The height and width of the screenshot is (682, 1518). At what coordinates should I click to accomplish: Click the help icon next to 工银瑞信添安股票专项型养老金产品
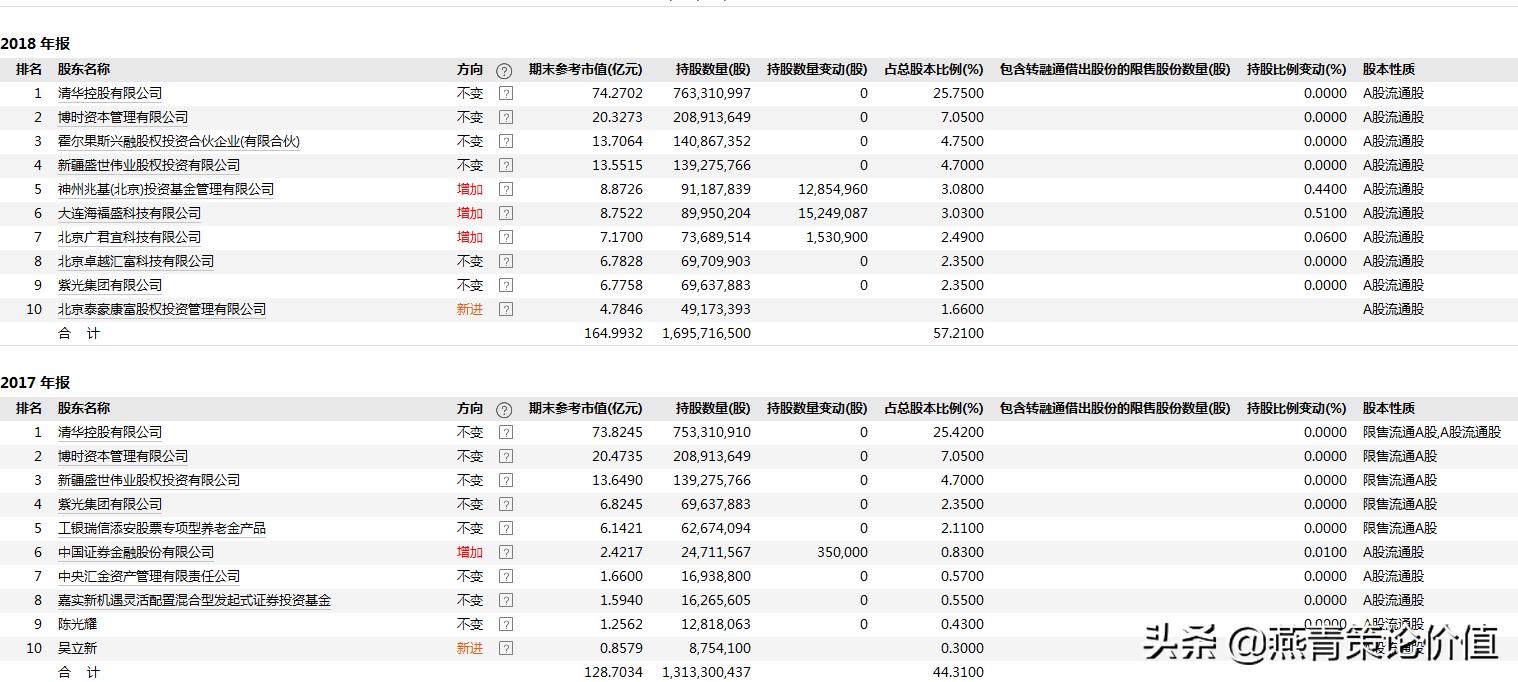tap(505, 528)
